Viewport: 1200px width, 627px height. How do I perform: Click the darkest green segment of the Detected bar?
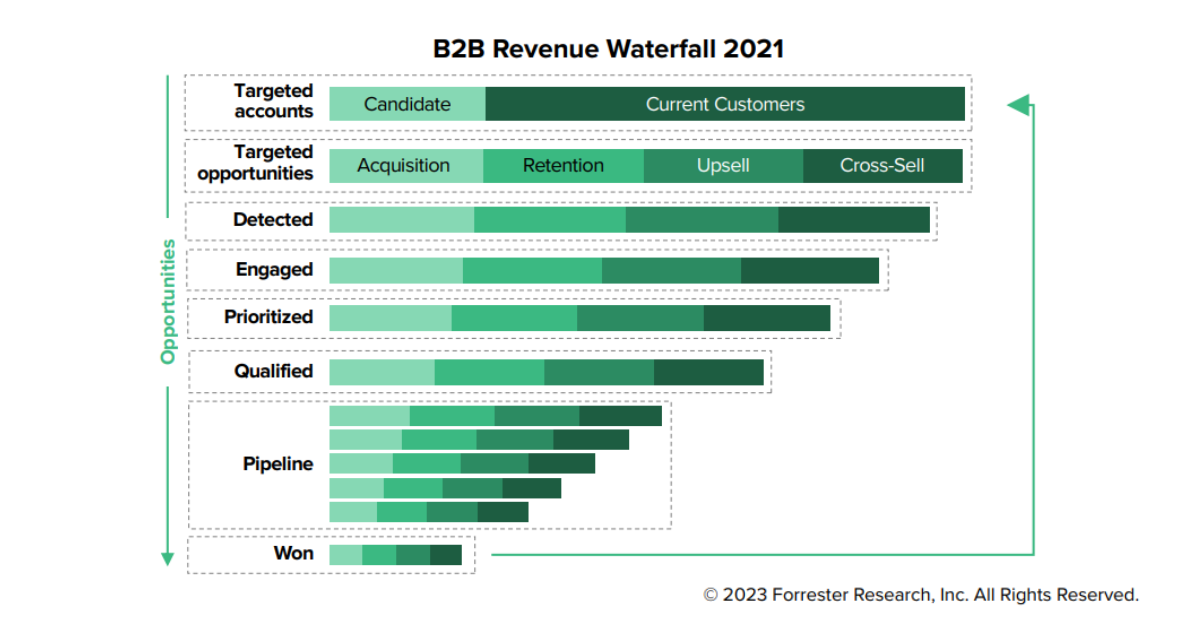click(x=854, y=220)
